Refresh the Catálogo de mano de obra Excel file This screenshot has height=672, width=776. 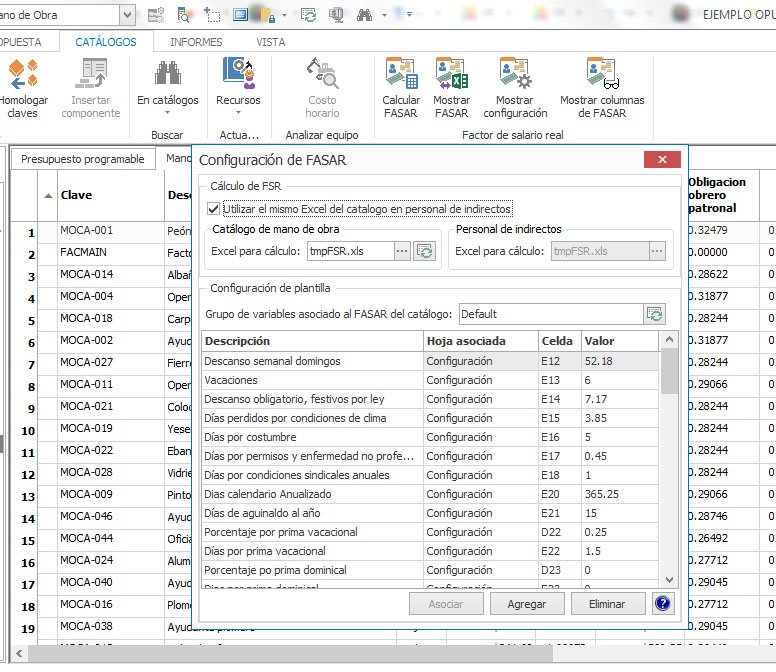tap(425, 251)
